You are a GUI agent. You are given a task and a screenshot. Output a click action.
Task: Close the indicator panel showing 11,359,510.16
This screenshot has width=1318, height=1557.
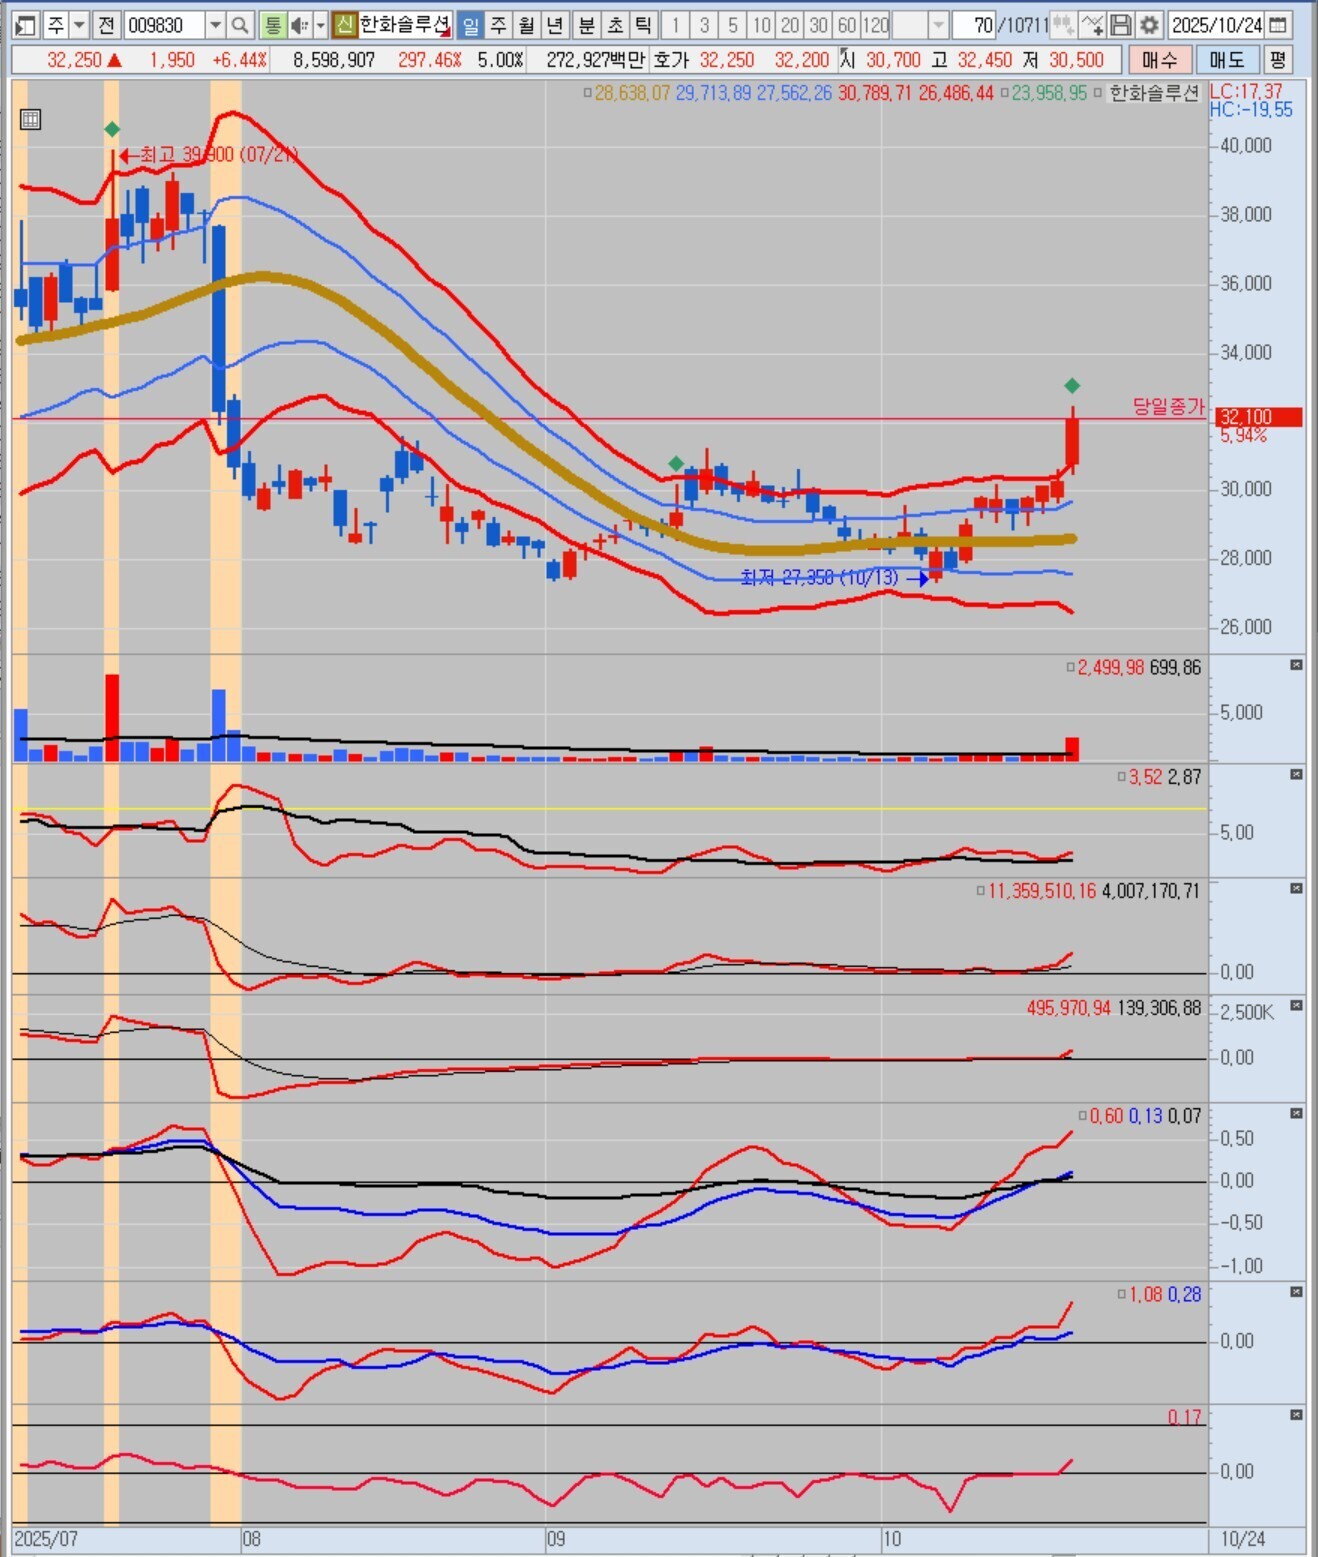pos(1296,888)
